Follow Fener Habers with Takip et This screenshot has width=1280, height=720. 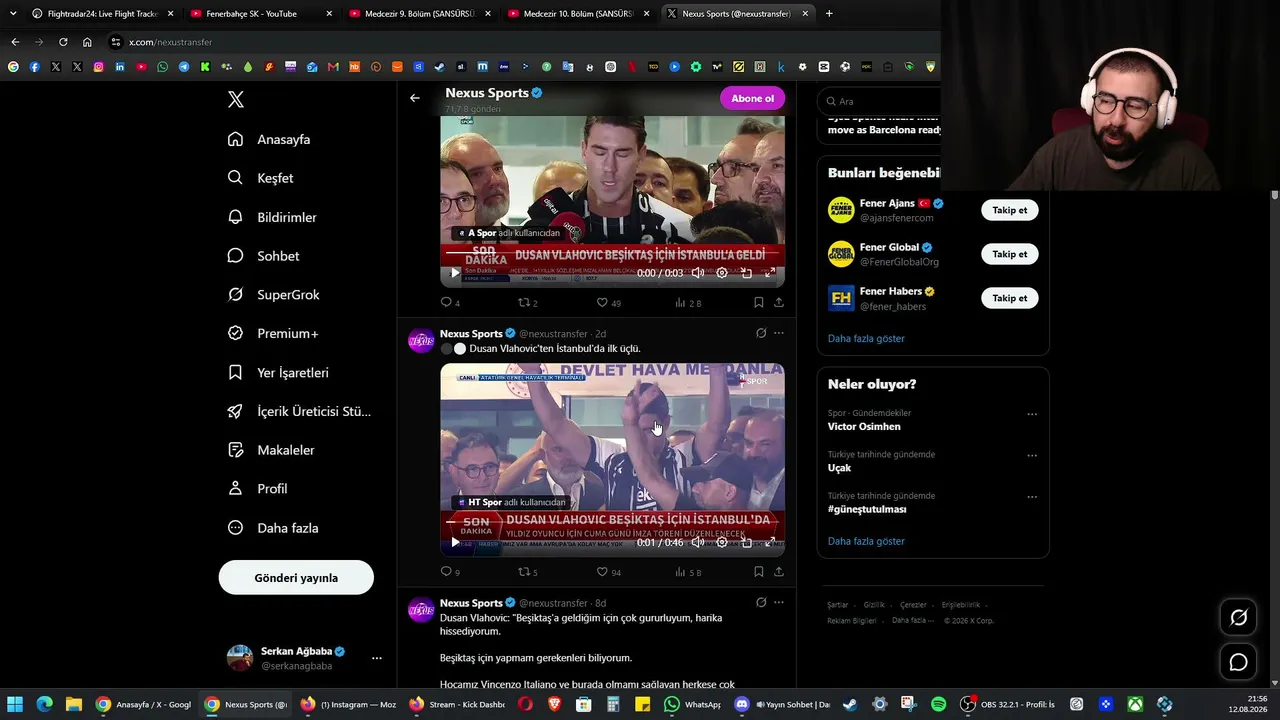click(x=1009, y=298)
